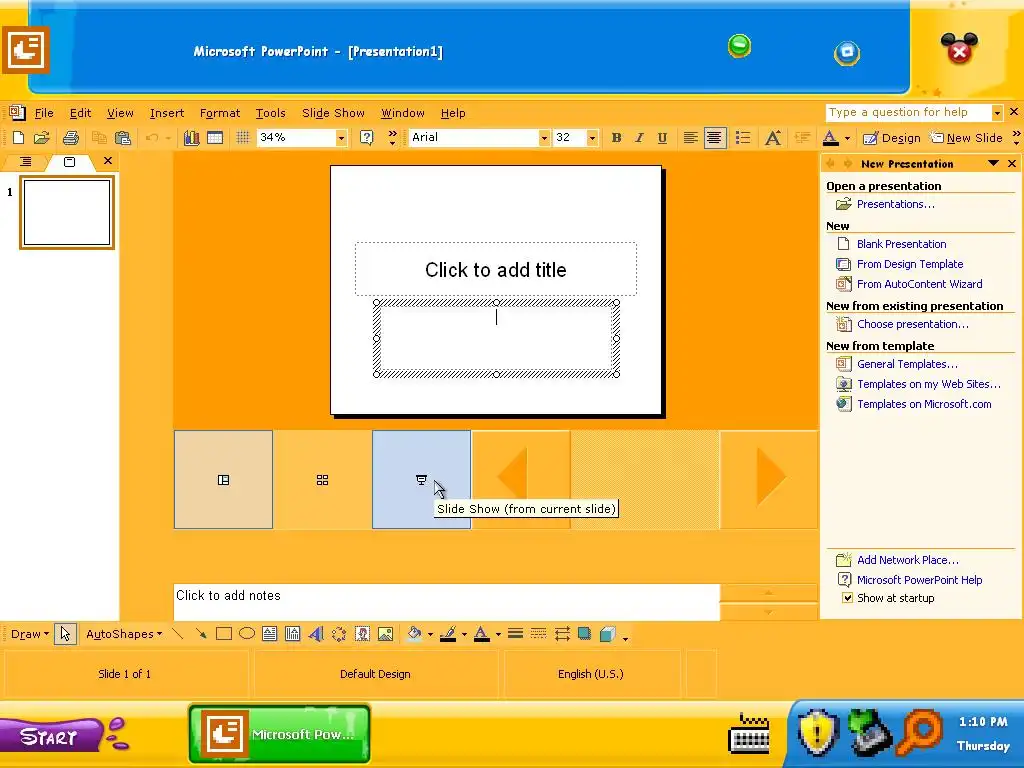This screenshot has width=1024, height=768.
Task: Align text left
Action: point(690,138)
